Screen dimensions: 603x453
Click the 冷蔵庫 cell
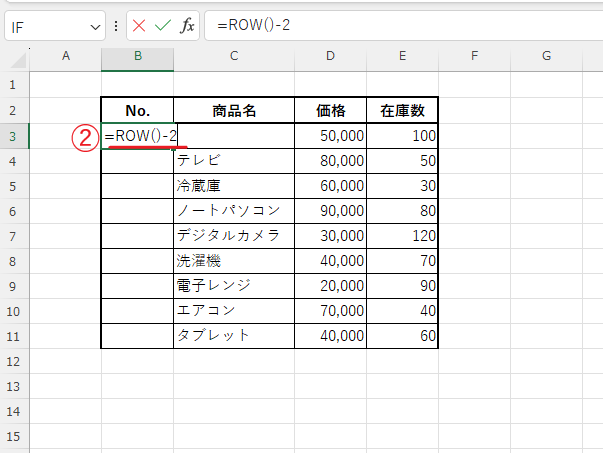[x=234, y=186]
